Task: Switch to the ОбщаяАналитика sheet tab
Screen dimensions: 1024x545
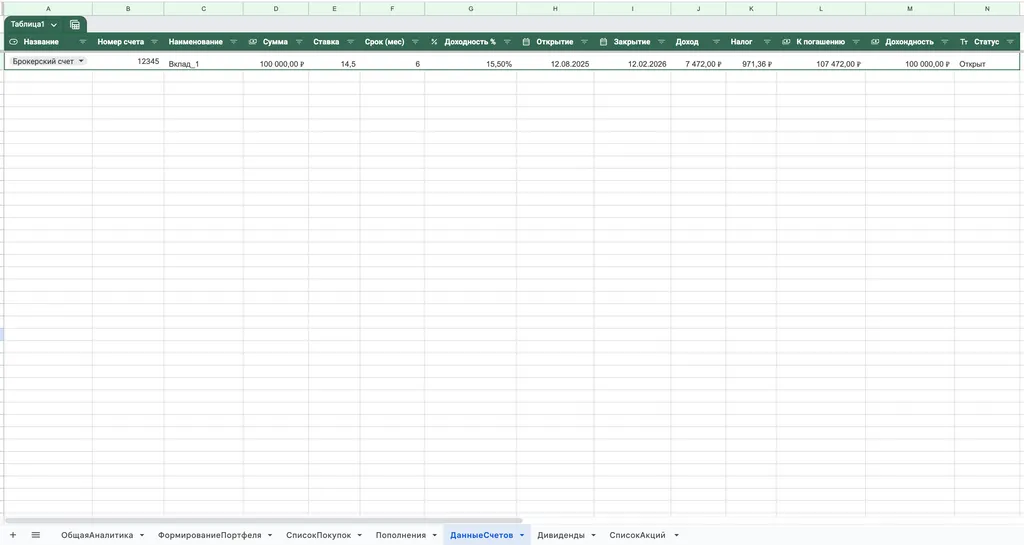Action: [x=96, y=535]
